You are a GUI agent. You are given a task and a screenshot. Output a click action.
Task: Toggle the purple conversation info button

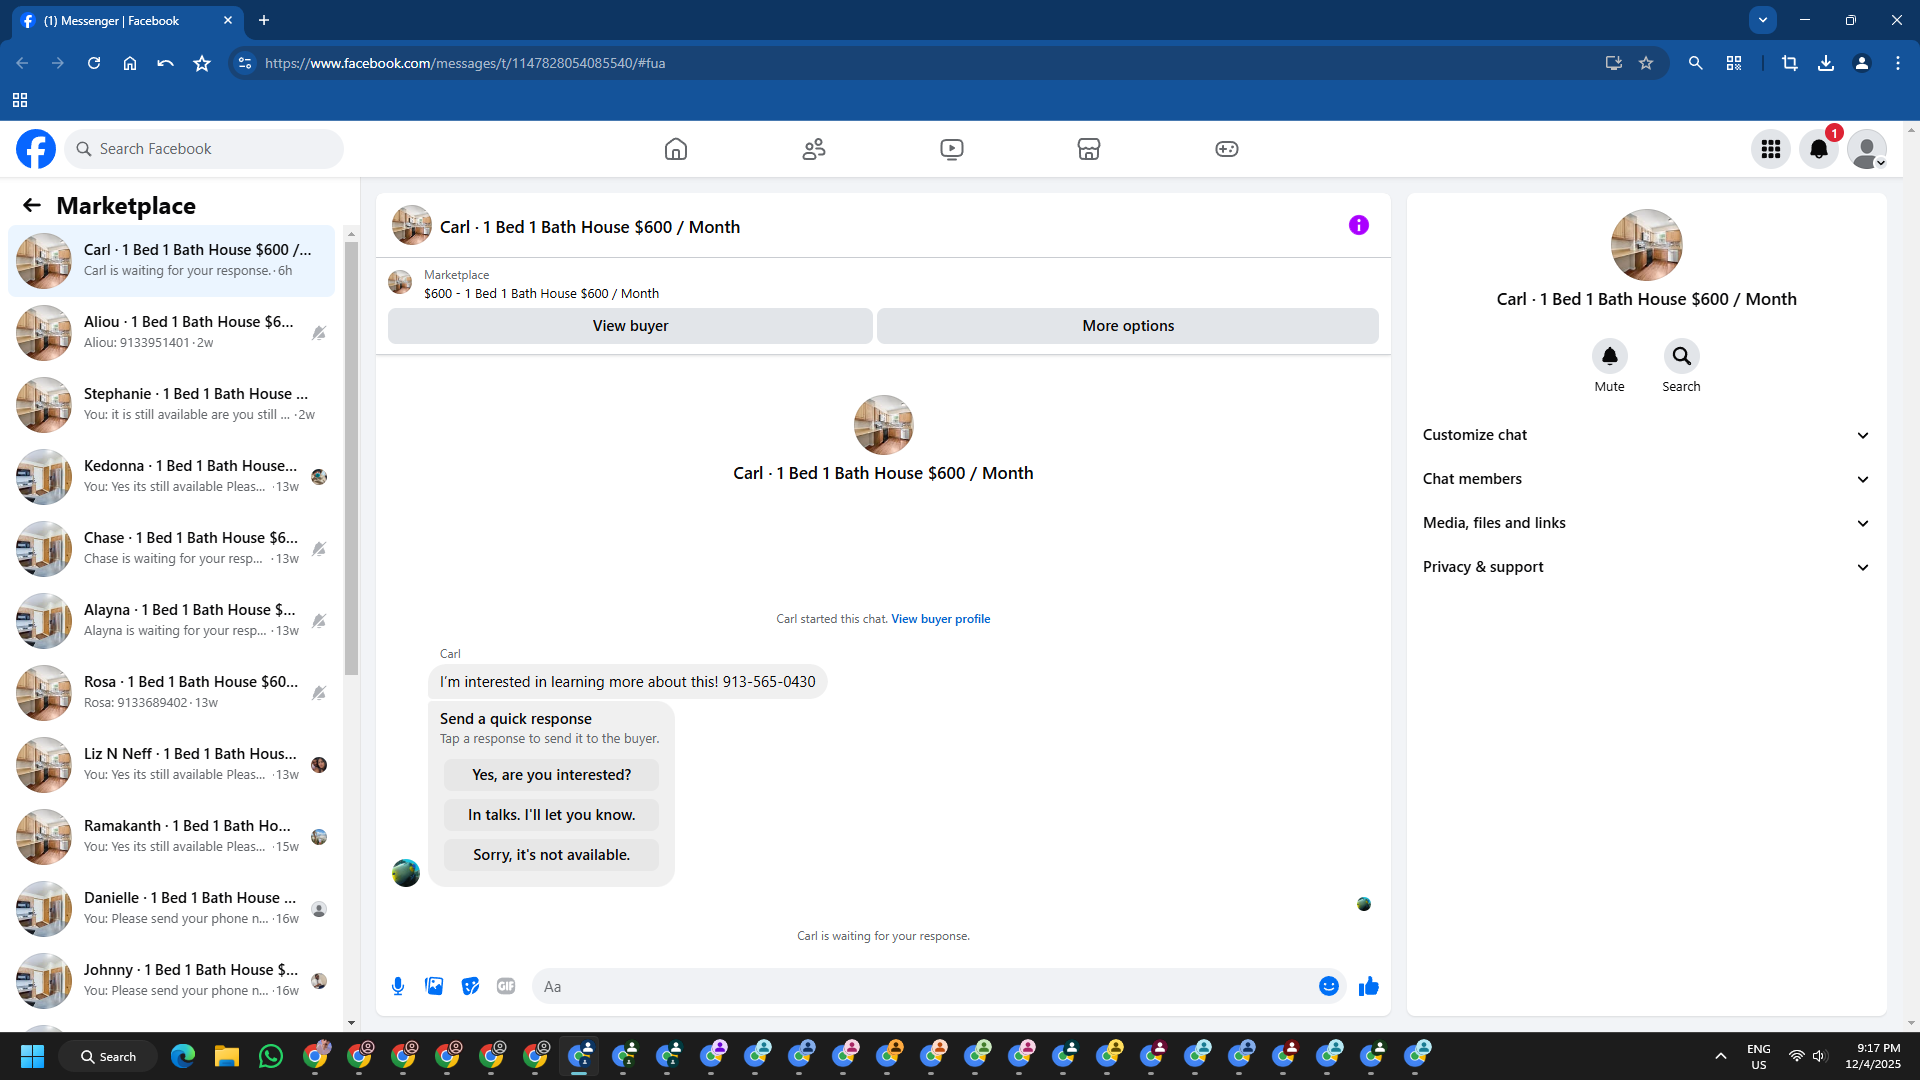coord(1358,226)
